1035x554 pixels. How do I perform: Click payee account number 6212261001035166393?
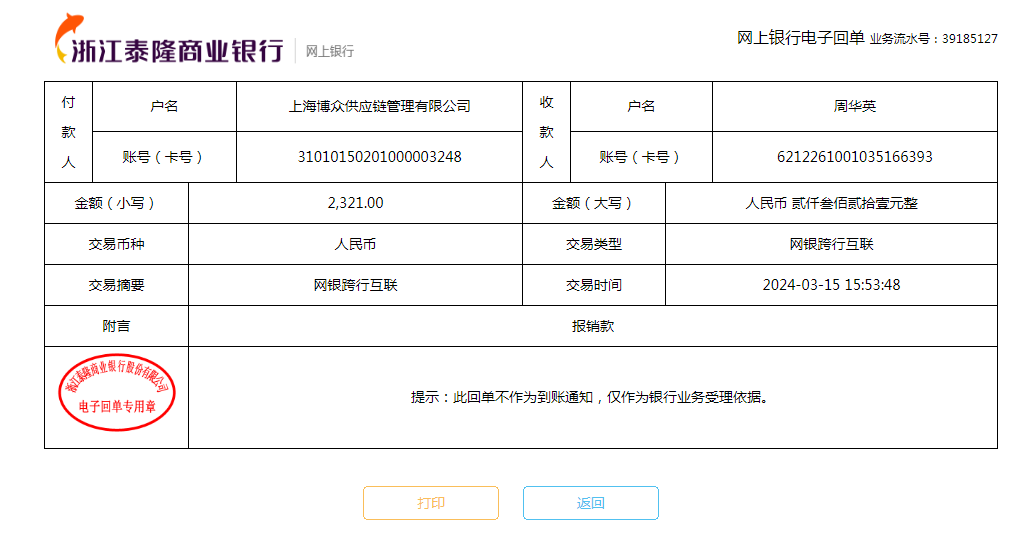click(854, 157)
